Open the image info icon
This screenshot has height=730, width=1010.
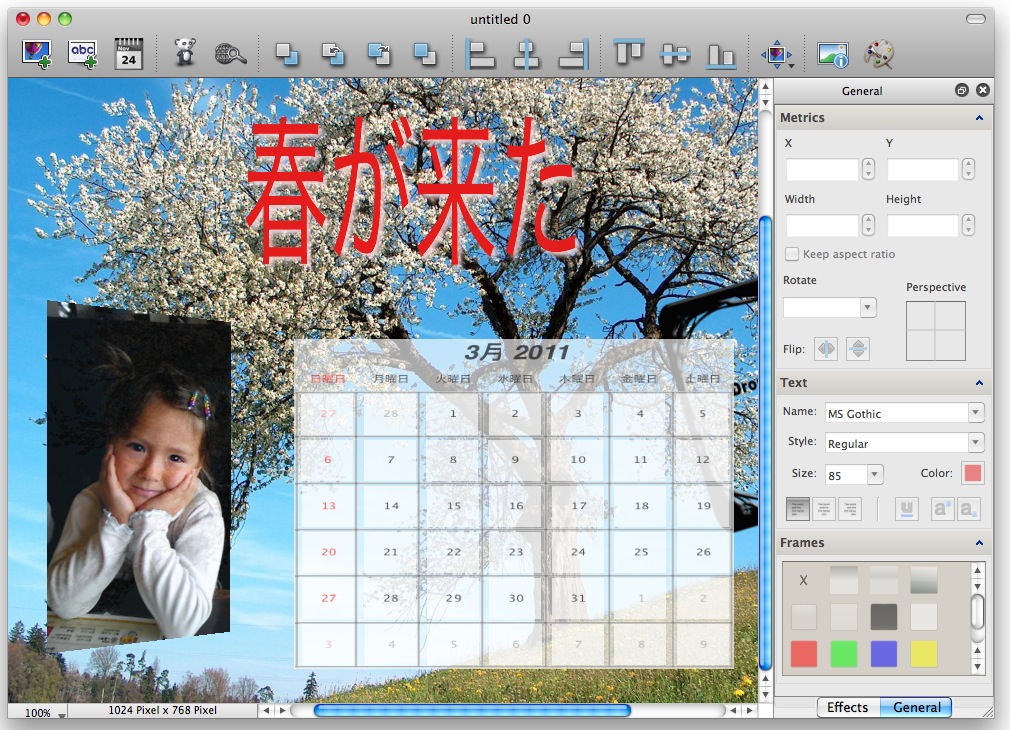[832, 55]
